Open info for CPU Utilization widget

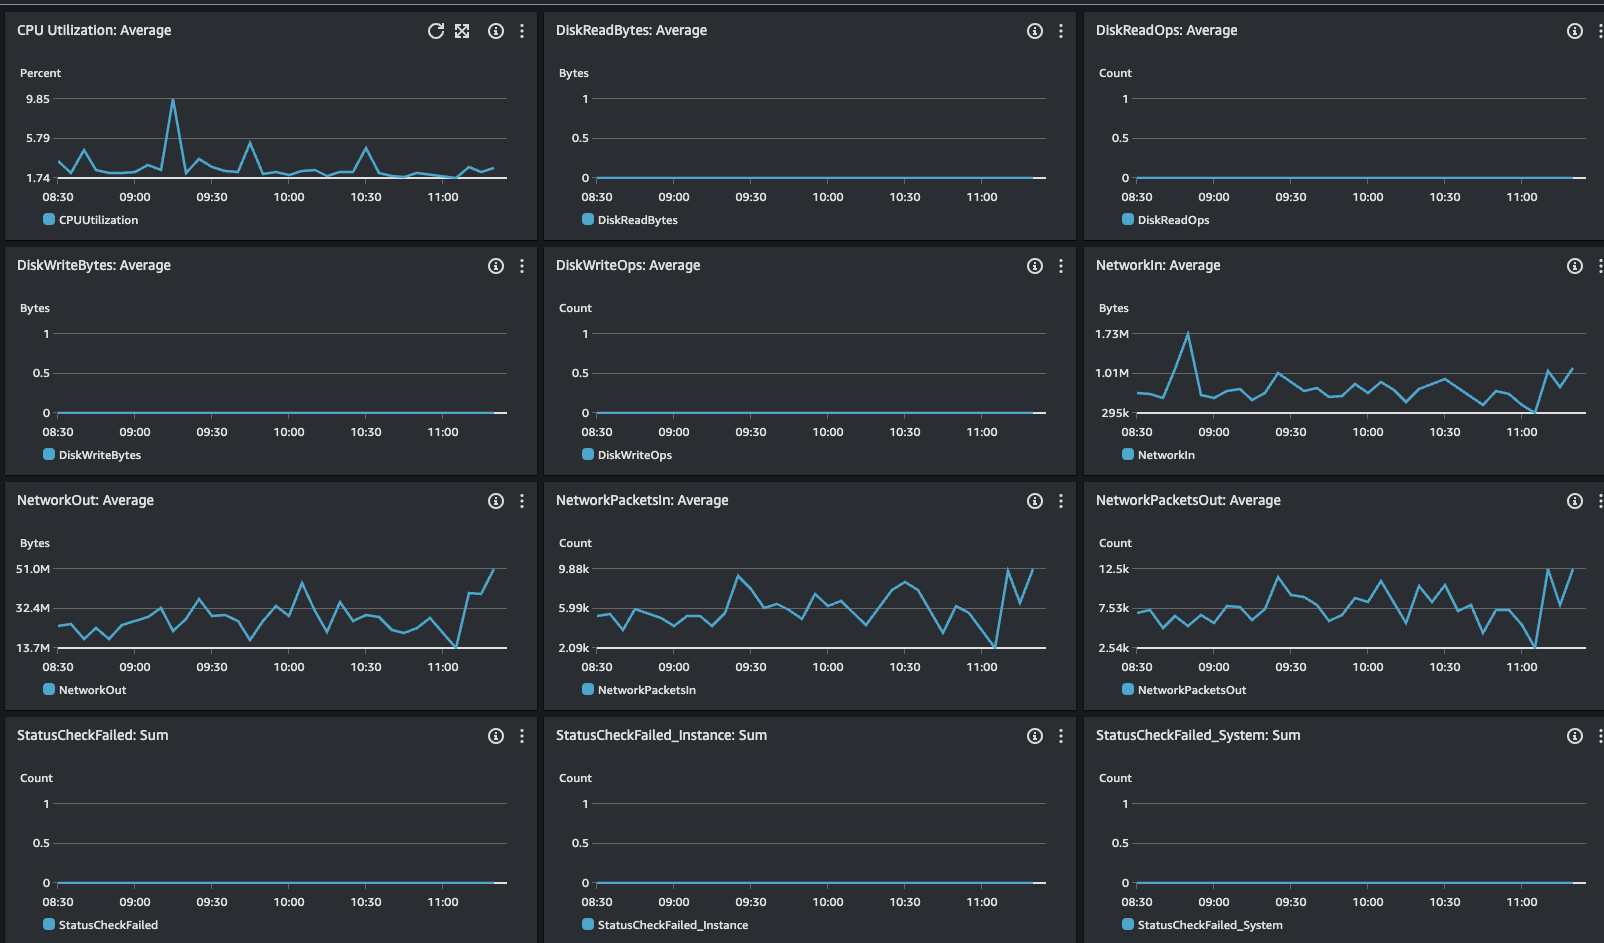(496, 31)
